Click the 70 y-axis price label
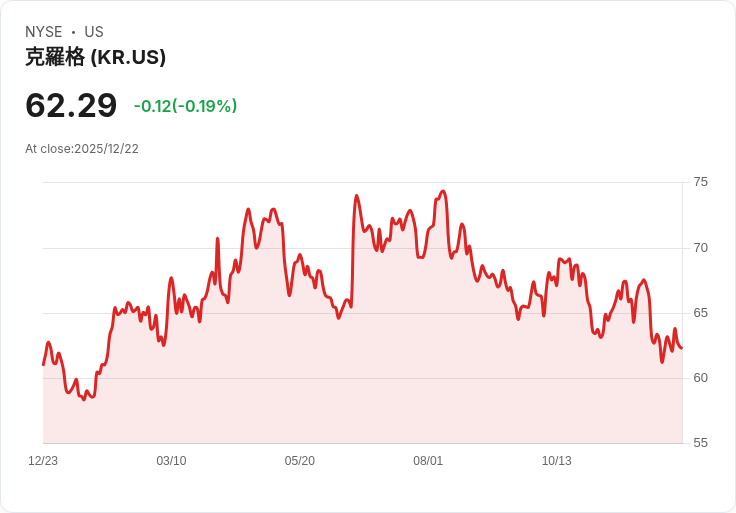 pos(700,248)
